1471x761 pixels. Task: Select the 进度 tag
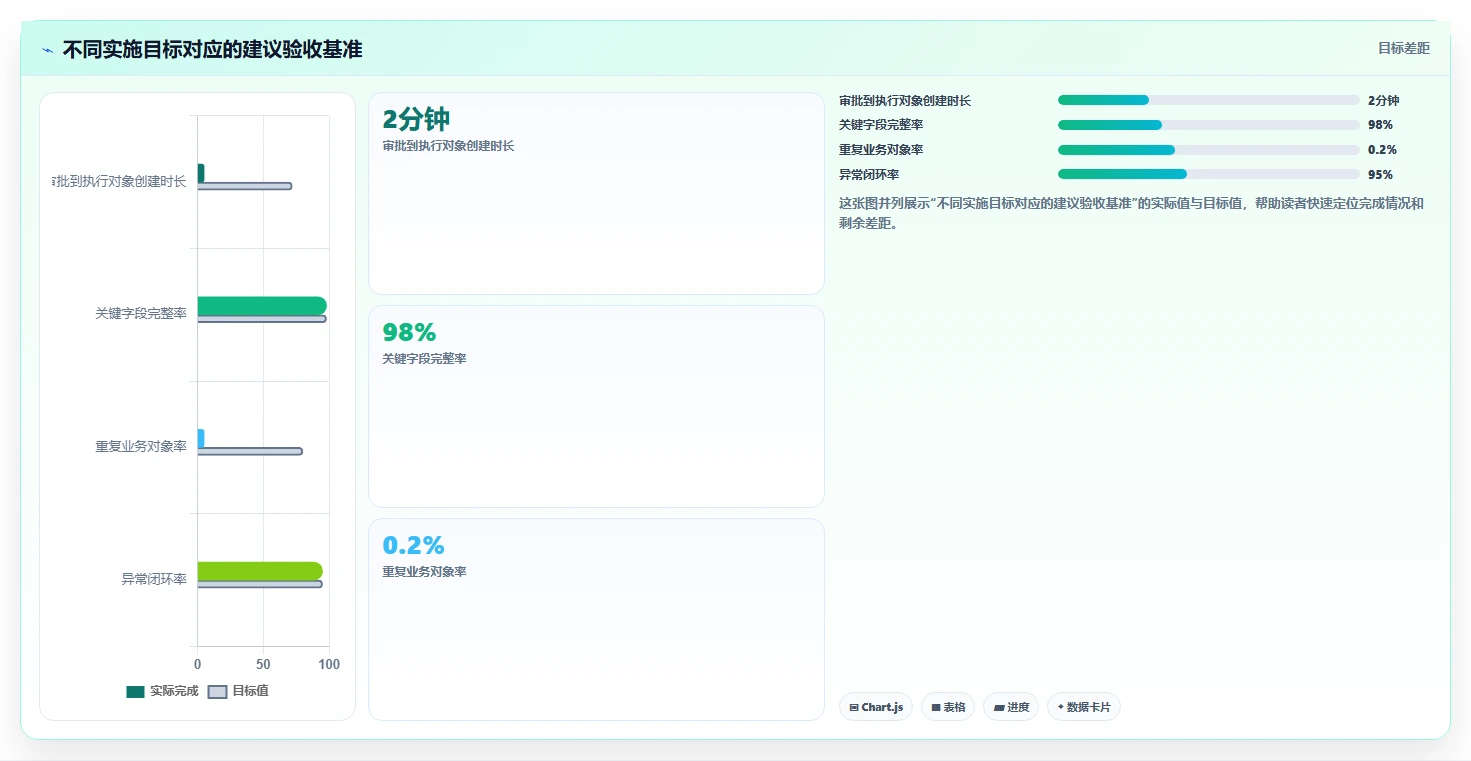pyautogui.click(x=1011, y=707)
